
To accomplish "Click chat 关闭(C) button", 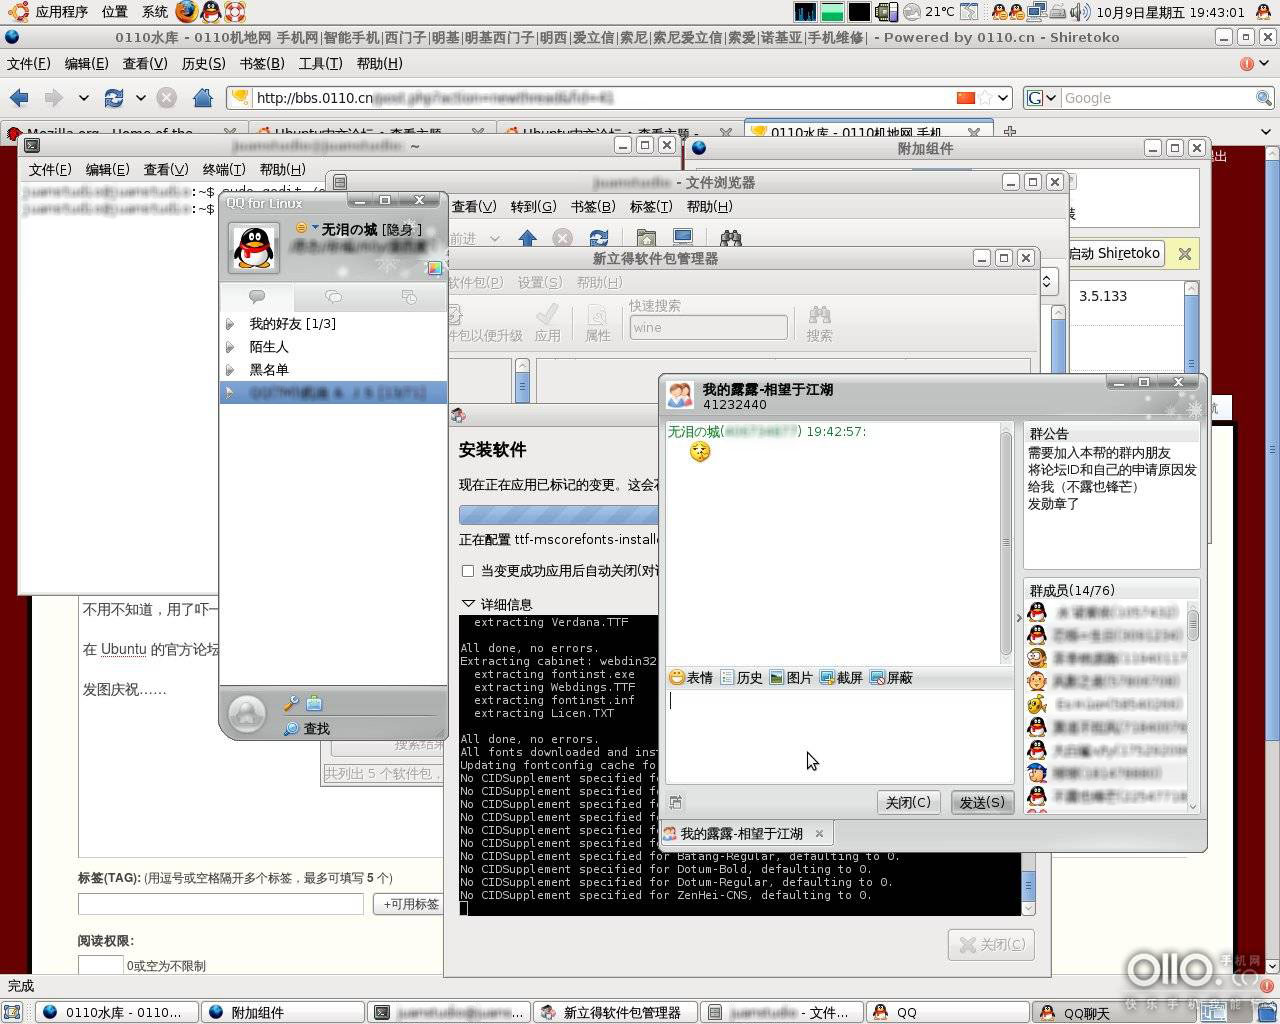I will point(908,802).
